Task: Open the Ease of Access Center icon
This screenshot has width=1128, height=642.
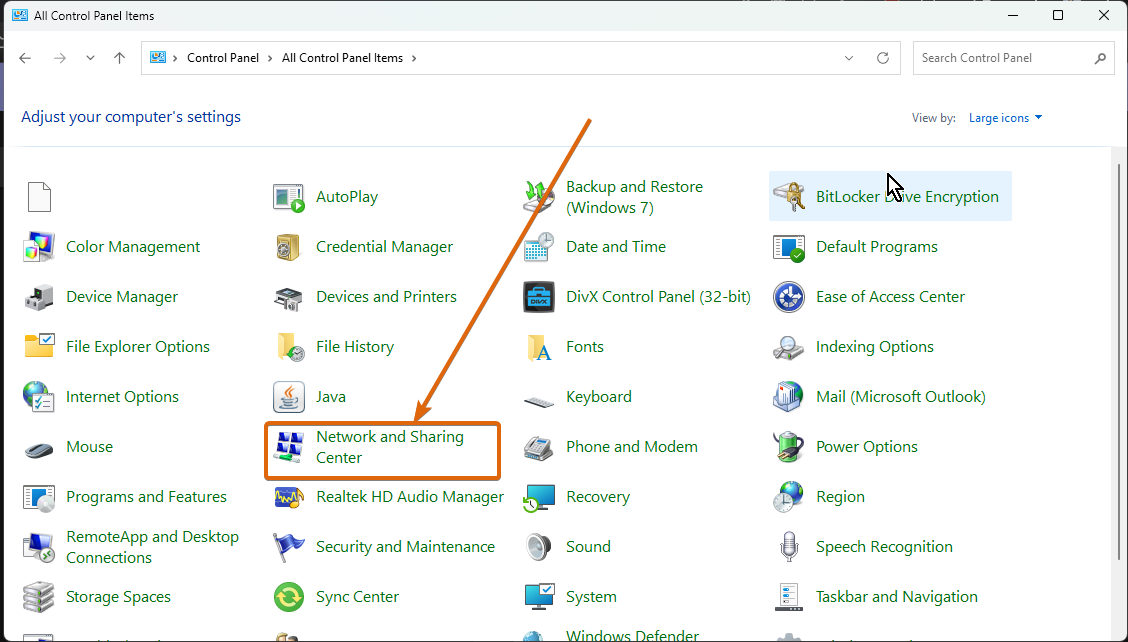Action: [788, 297]
